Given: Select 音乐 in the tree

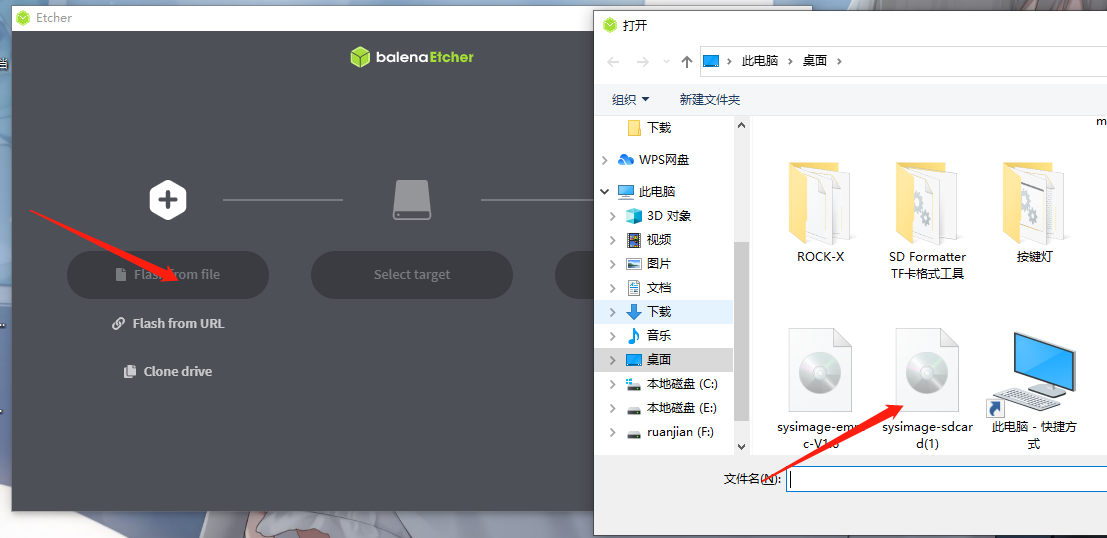Looking at the screenshot, I should coord(659,335).
